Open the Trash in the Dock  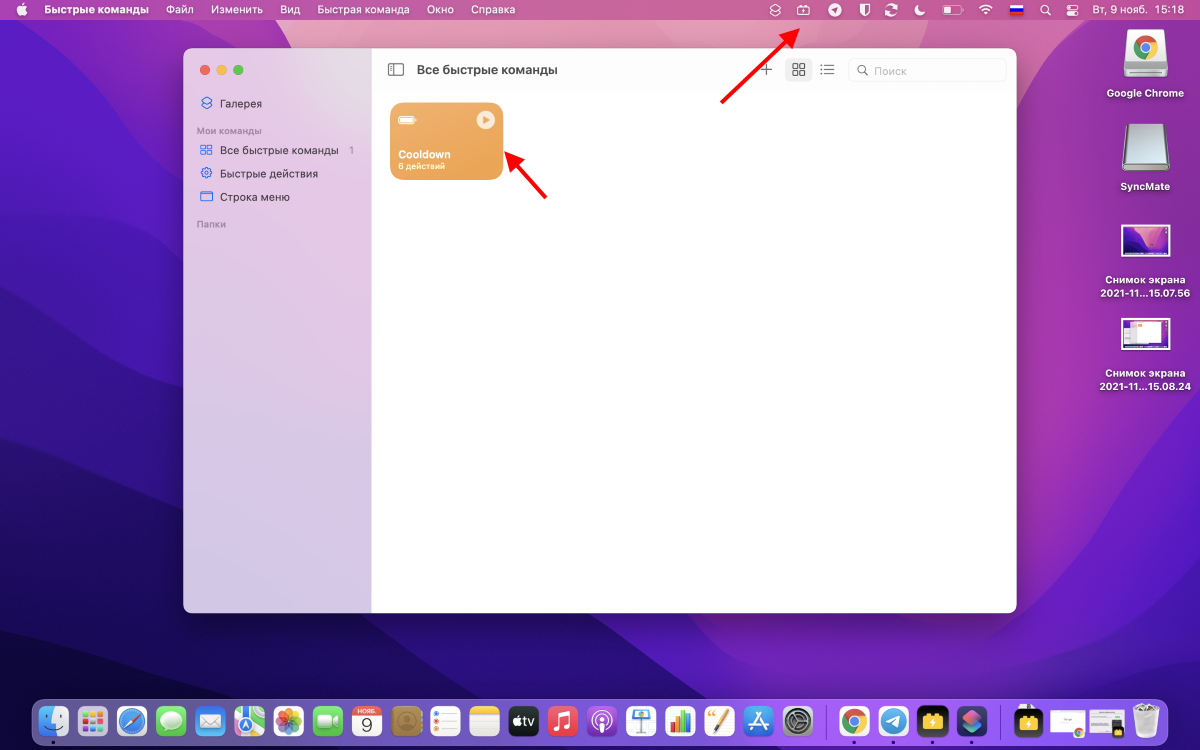(1145, 720)
